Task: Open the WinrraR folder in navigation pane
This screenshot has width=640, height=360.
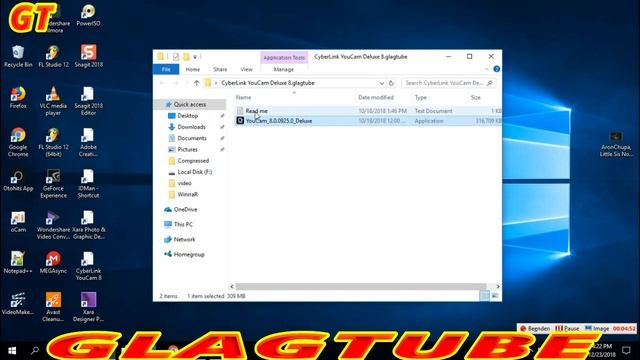Action: [x=187, y=194]
